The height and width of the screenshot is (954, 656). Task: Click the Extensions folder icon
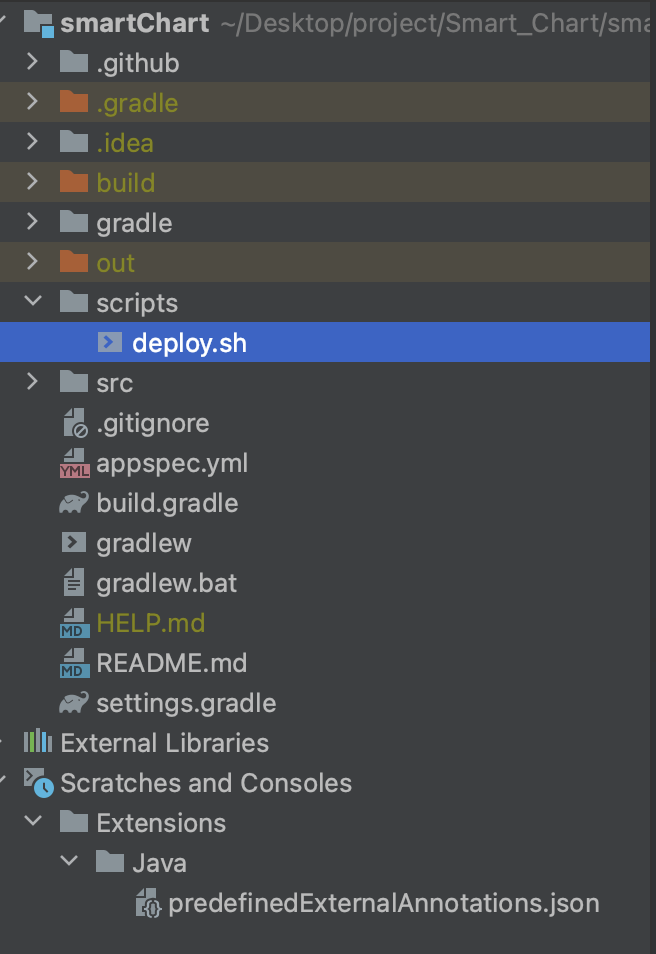pyautogui.click(x=74, y=822)
